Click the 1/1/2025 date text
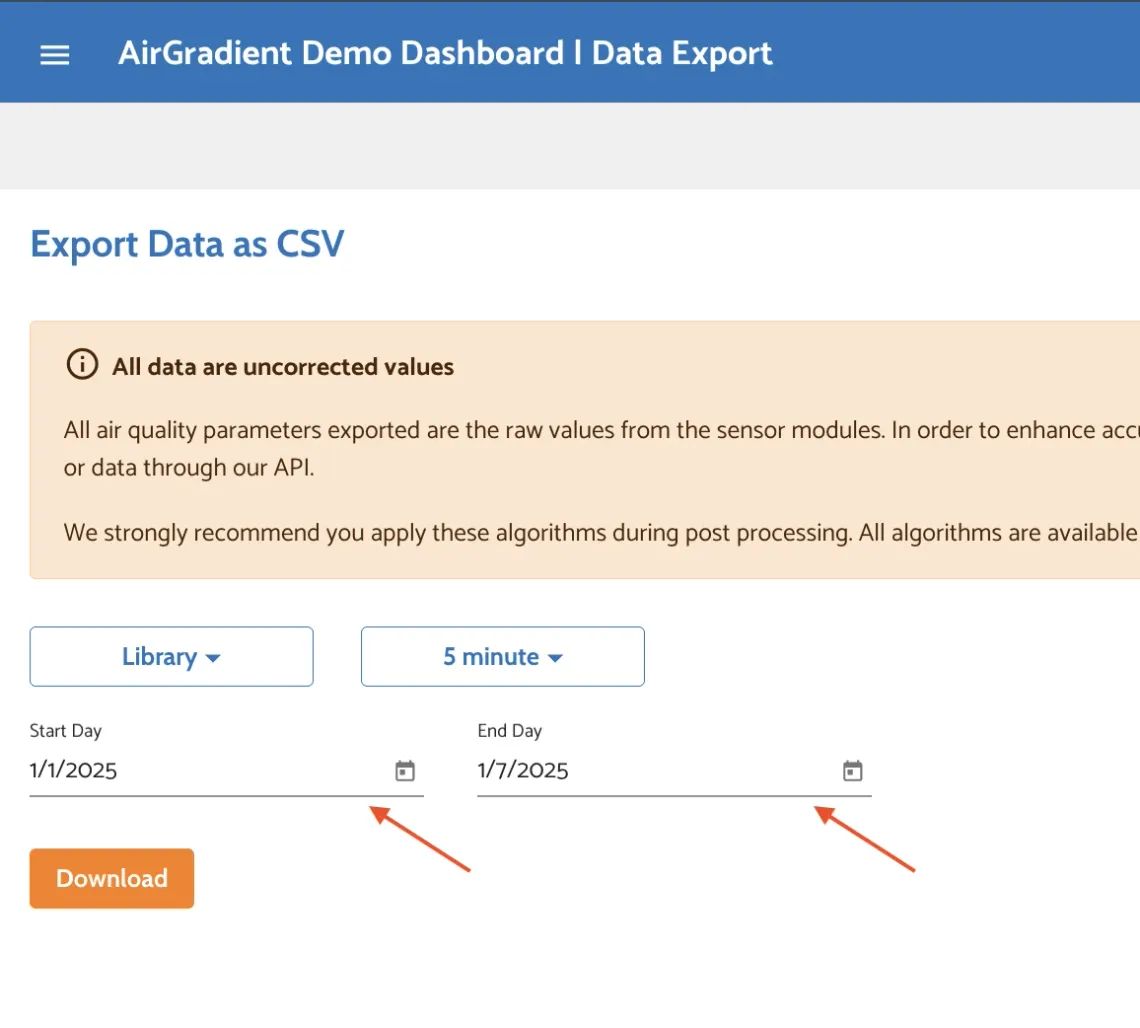 pos(74,770)
